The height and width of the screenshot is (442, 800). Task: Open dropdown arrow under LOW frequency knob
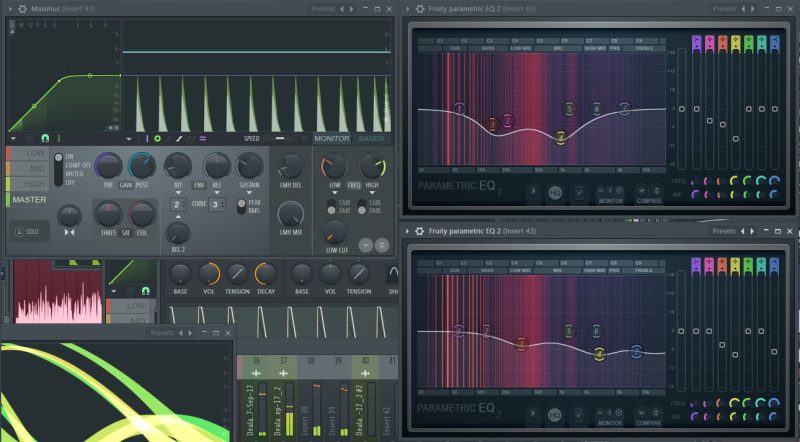coord(335,193)
